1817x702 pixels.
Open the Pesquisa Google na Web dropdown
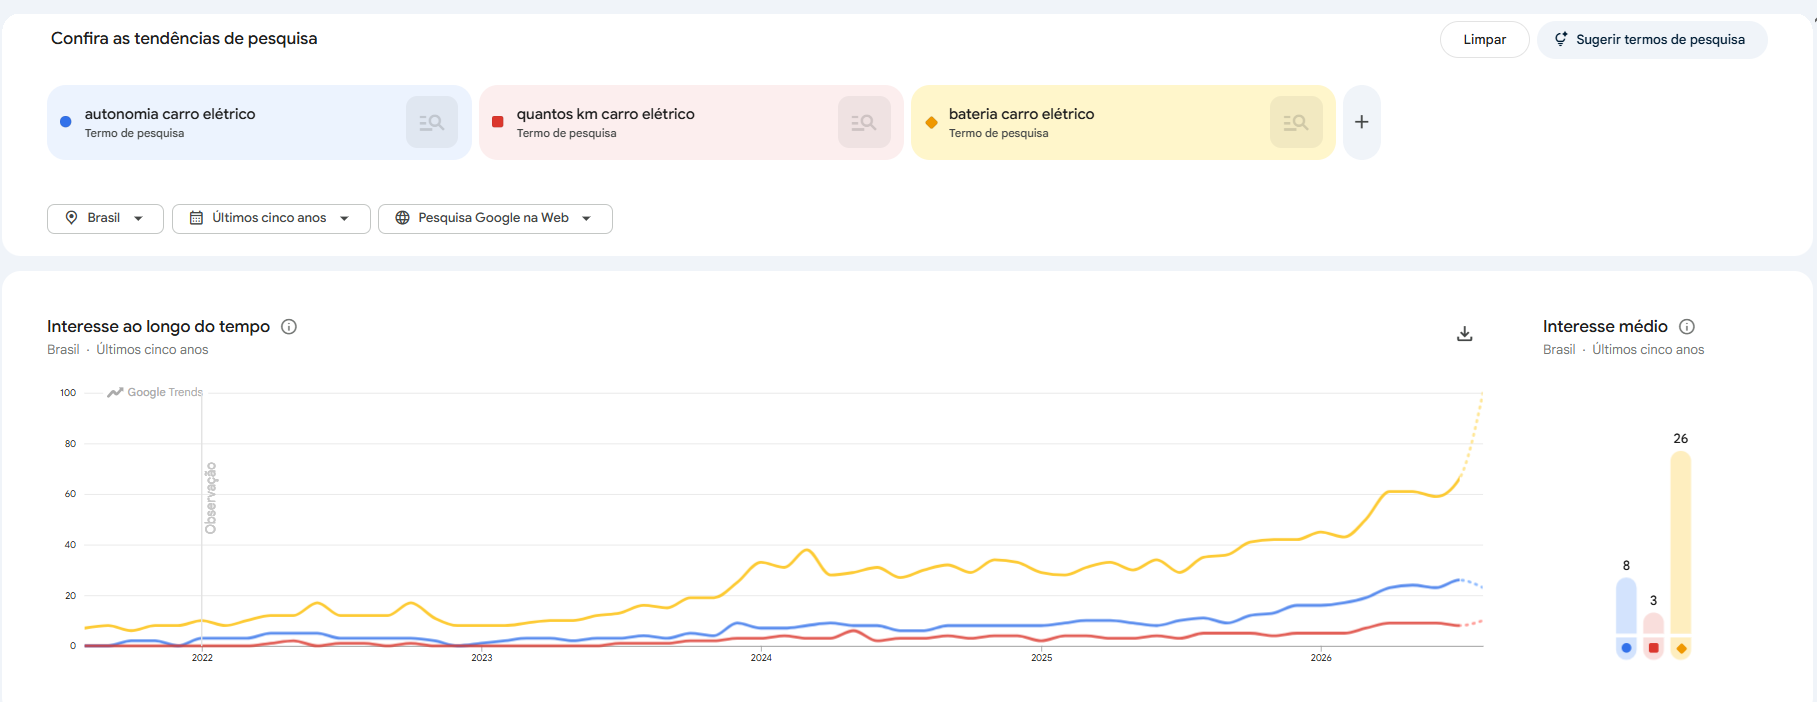click(495, 218)
